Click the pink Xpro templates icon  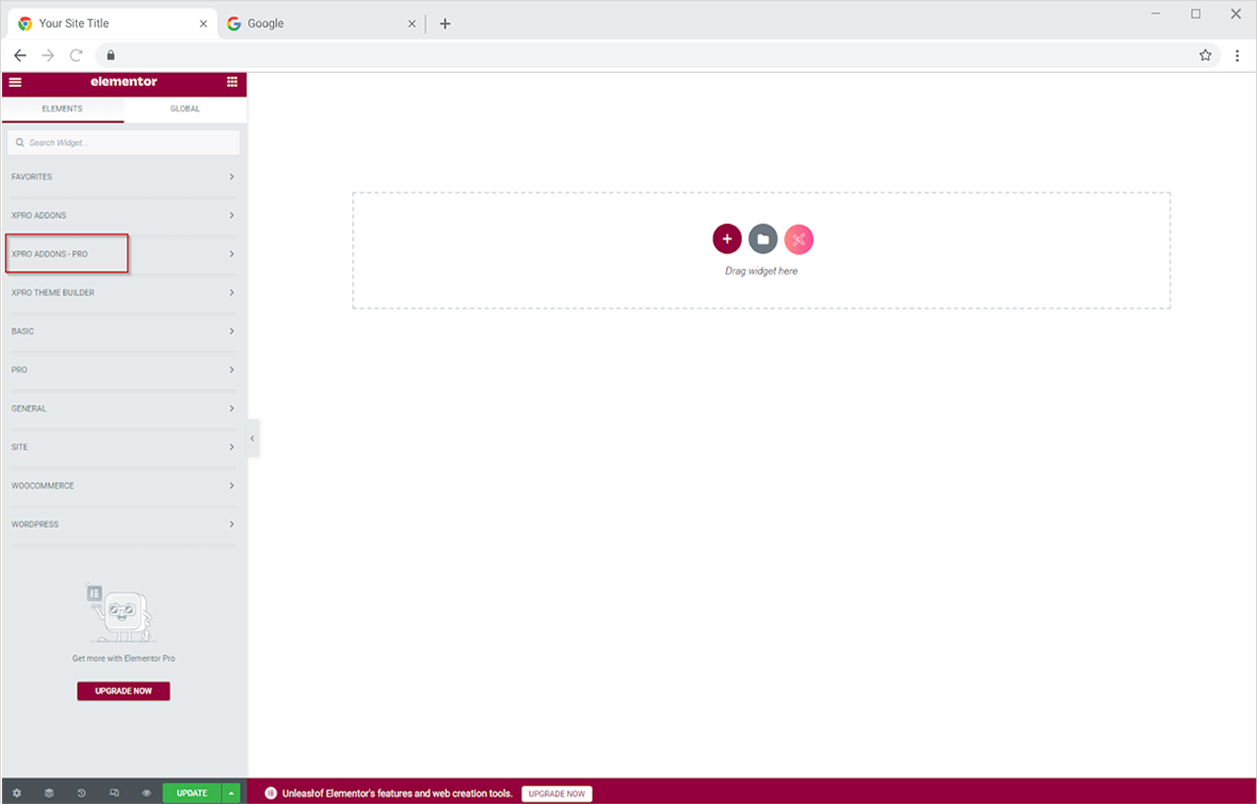798,239
